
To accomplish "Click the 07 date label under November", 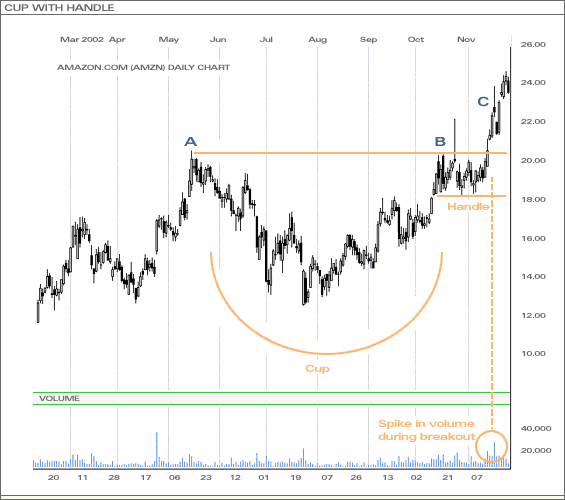I will [x=477, y=478].
